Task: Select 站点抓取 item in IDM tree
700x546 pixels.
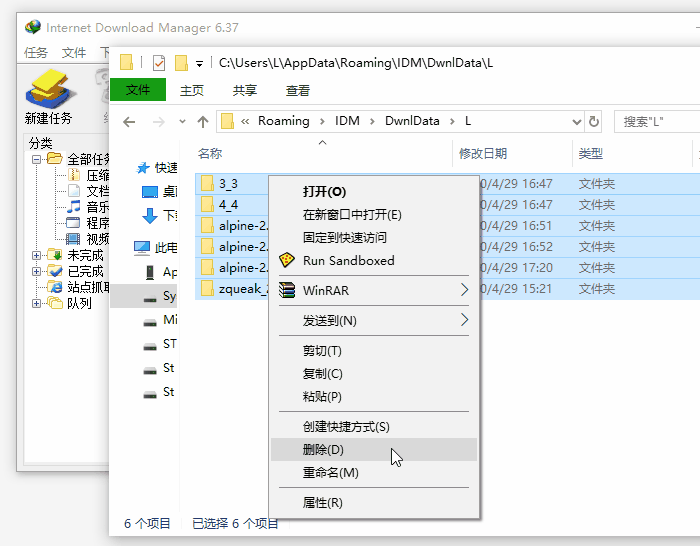Action: tap(88, 287)
